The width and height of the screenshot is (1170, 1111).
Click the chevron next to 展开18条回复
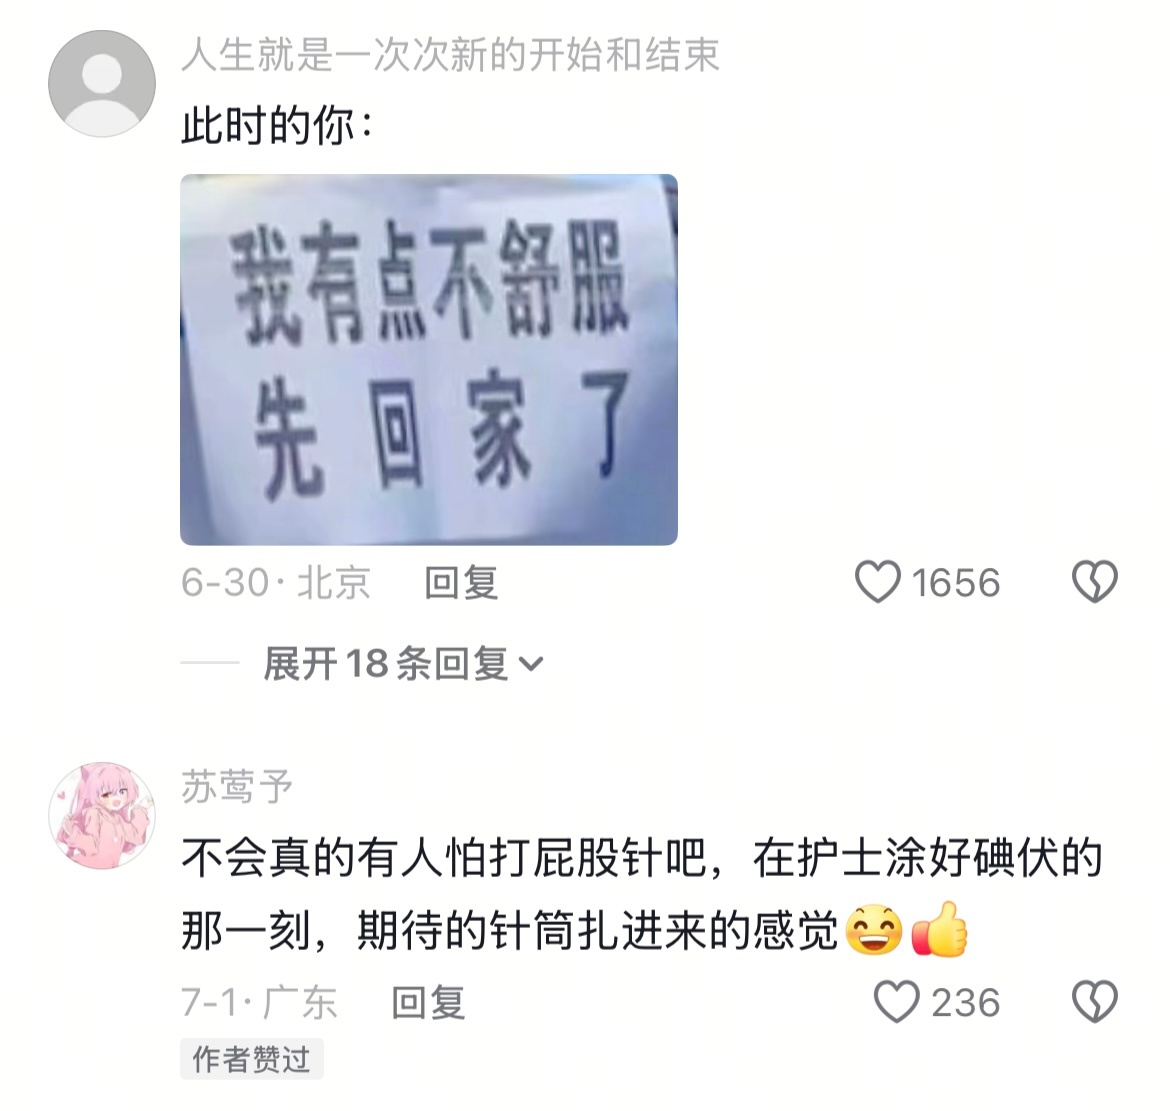[531, 664]
